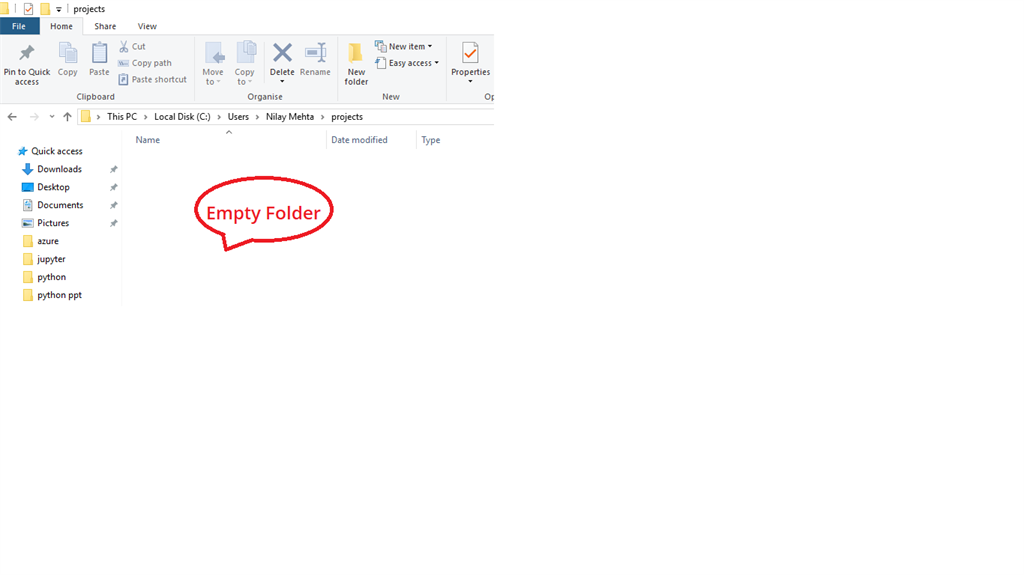Screen dimensions: 1024x575
Task: Expand the Delete options arrow
Action: 282,82
